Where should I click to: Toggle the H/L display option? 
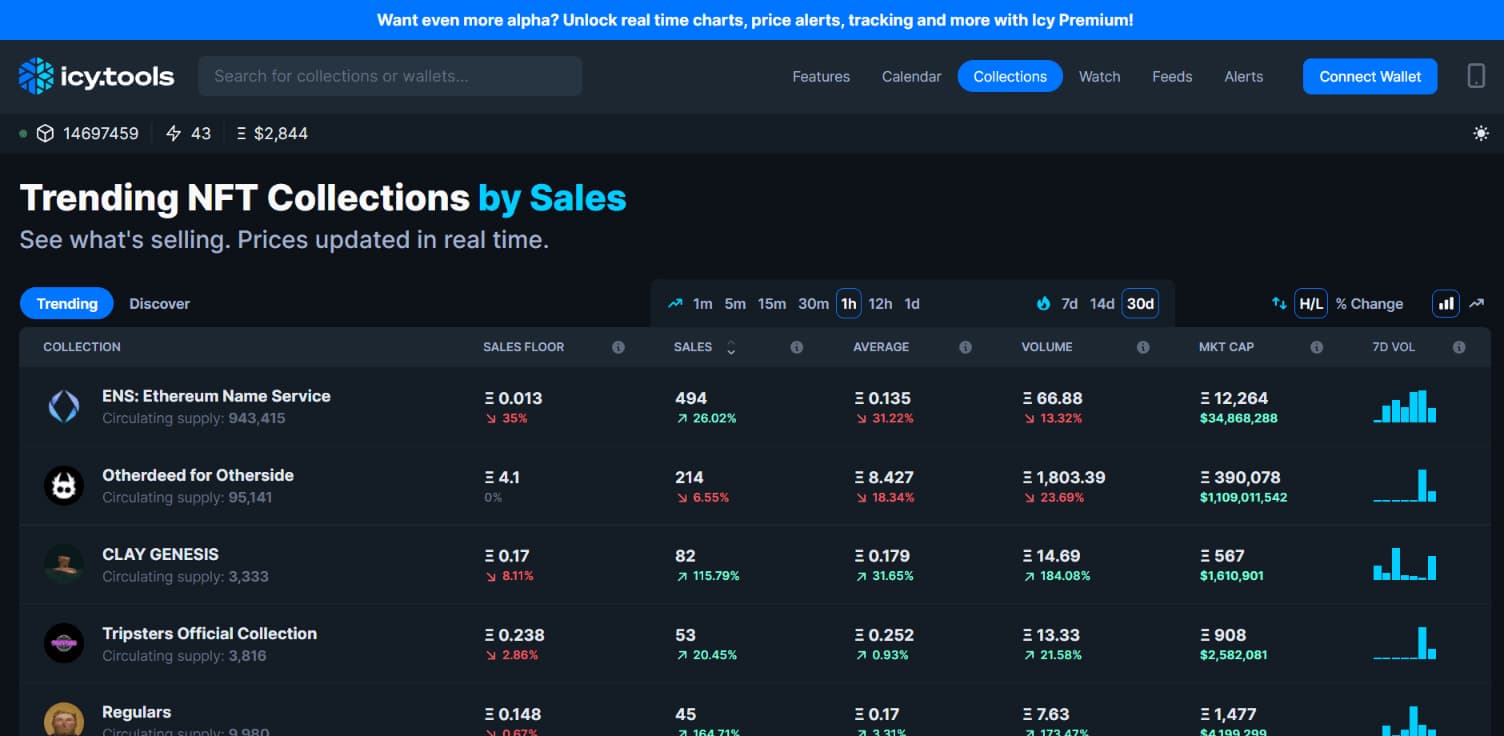point(1311,303)
